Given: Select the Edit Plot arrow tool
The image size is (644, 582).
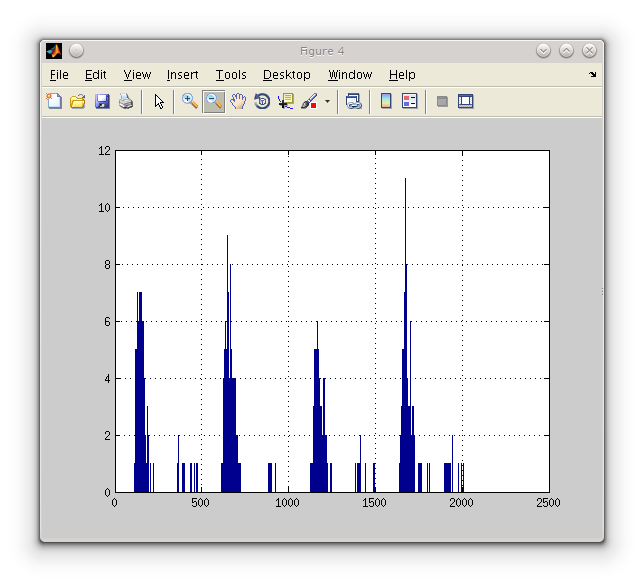Looking at the screenshot, I should tap(158, 101).
